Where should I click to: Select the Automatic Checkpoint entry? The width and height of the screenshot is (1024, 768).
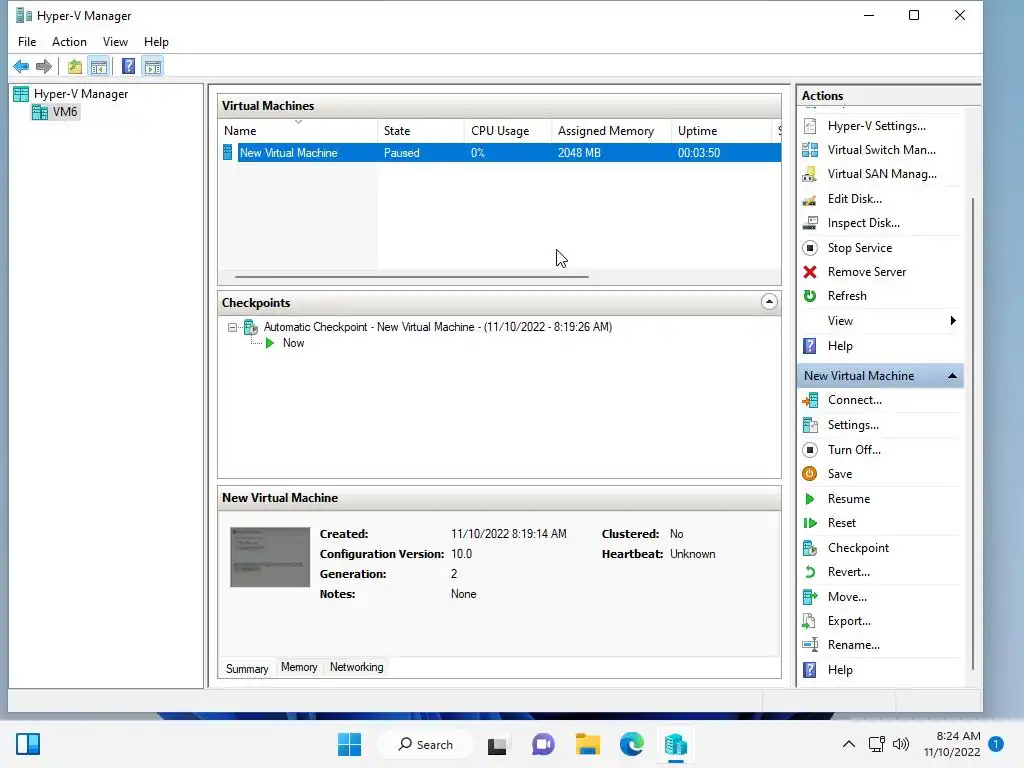[x=438, y=327]
